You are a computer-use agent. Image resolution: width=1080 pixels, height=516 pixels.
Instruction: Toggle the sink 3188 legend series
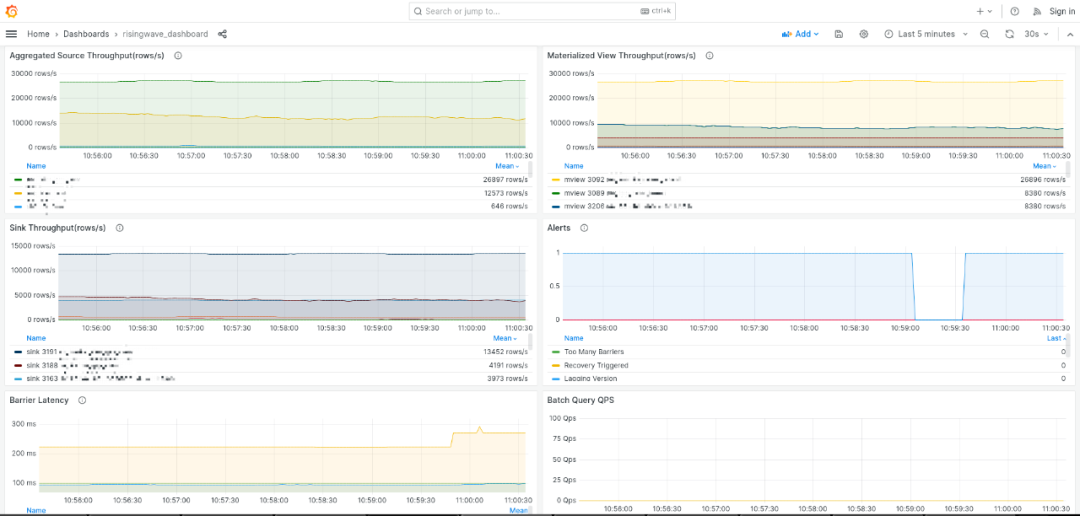click(72, 365)
